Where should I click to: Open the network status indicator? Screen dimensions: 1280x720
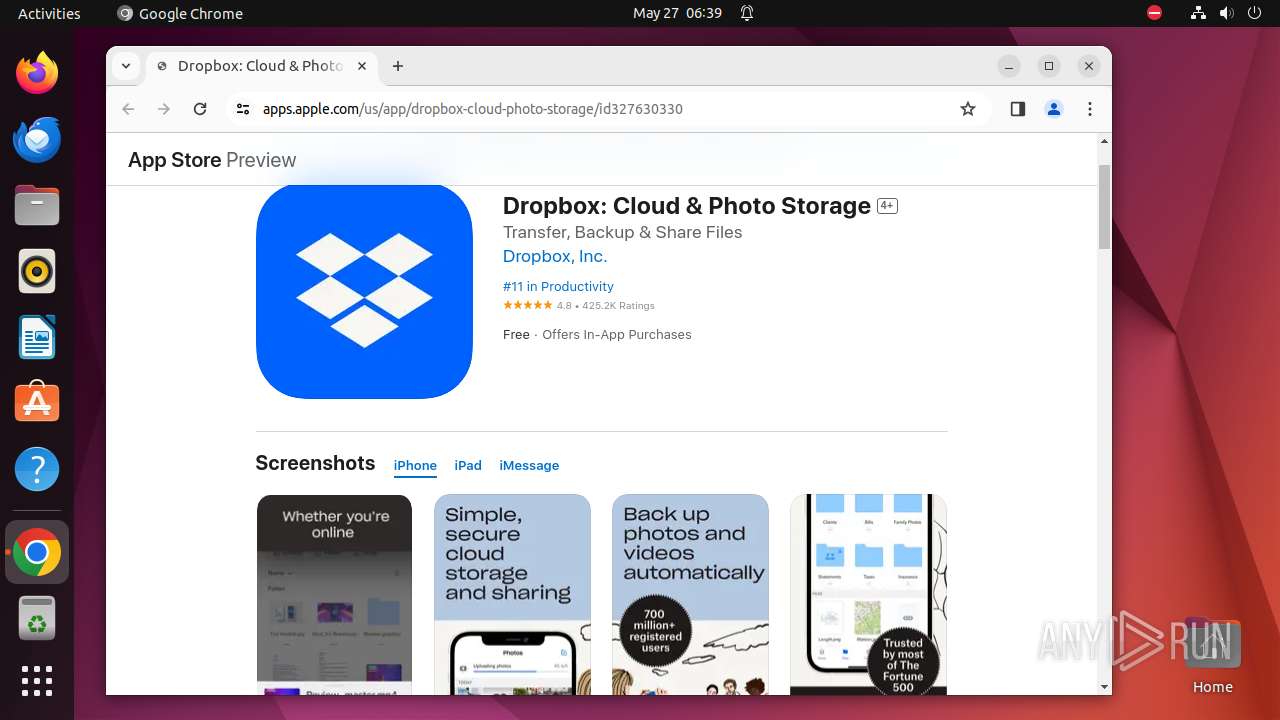(1198, 13)
